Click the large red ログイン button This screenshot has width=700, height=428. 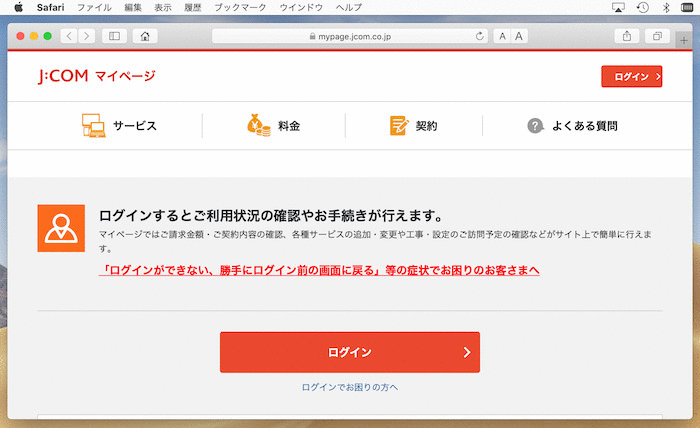pos(350,352)
